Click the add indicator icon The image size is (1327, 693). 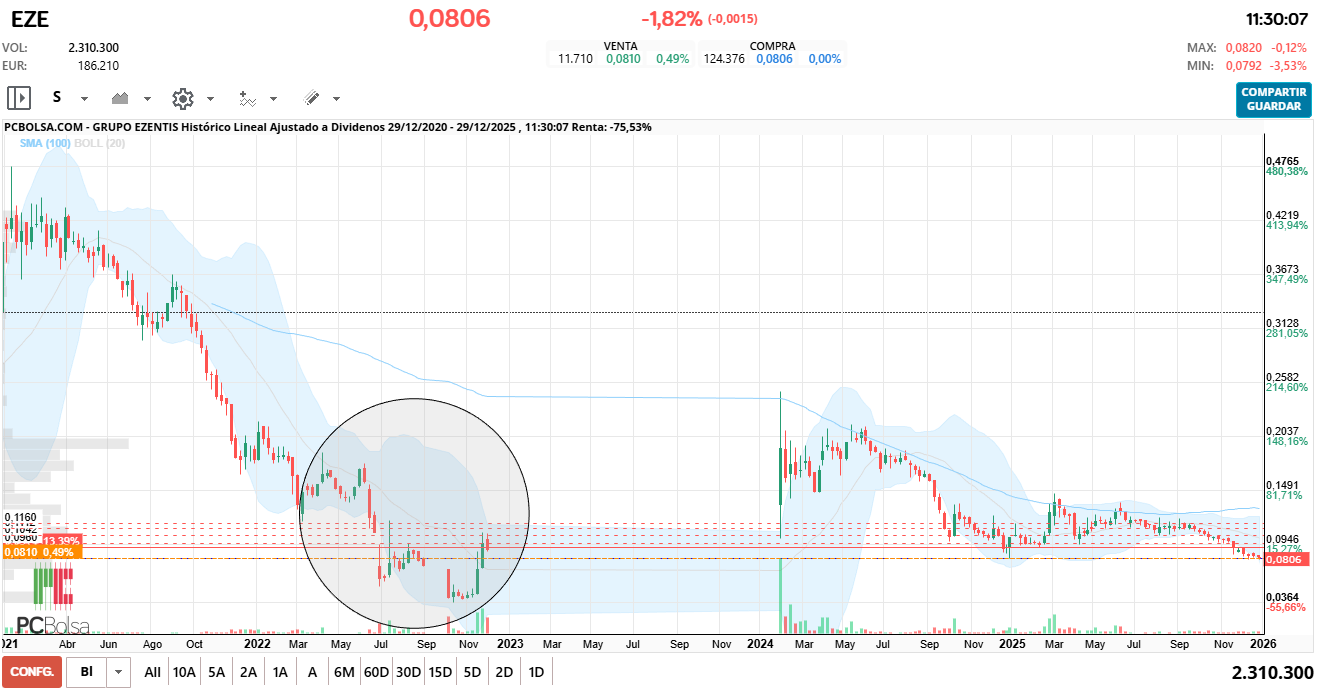[249, 98]
